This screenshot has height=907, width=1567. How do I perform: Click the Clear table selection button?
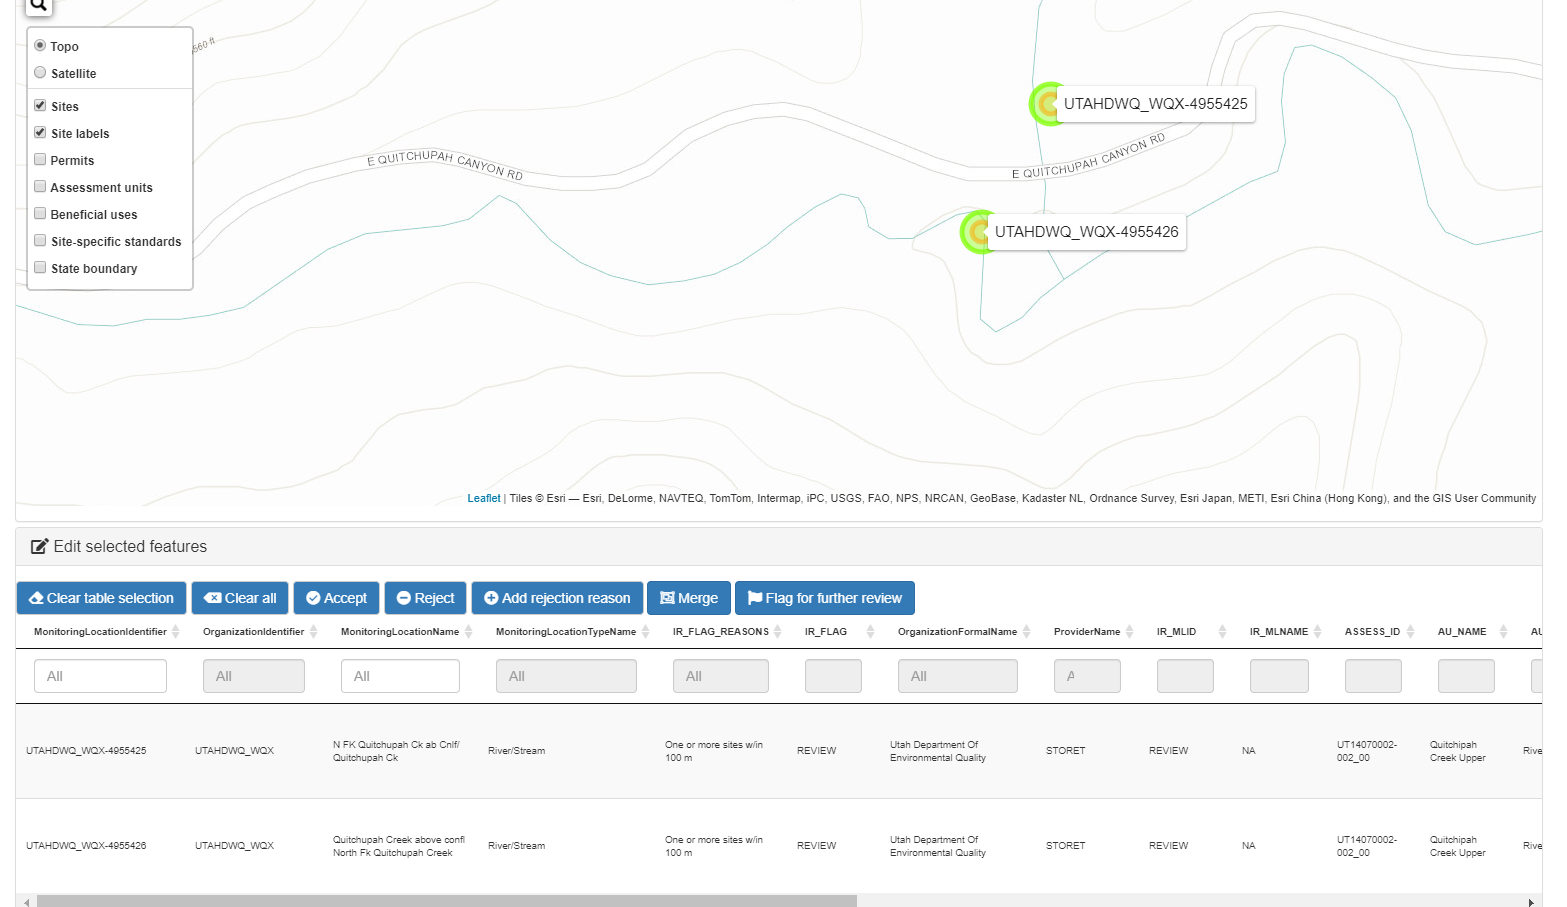point(100,598)
